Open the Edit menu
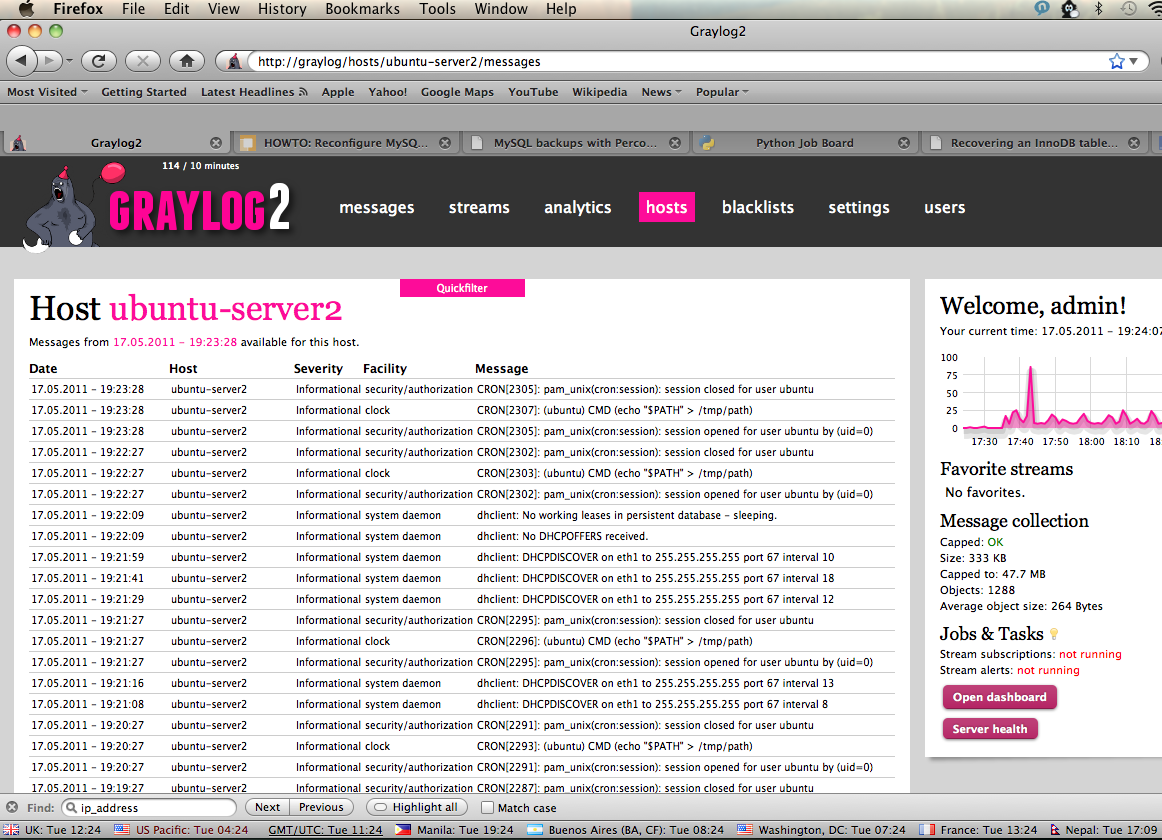Image resolution: width=1162 pixels, height=840 pixels. pos(176,9)
